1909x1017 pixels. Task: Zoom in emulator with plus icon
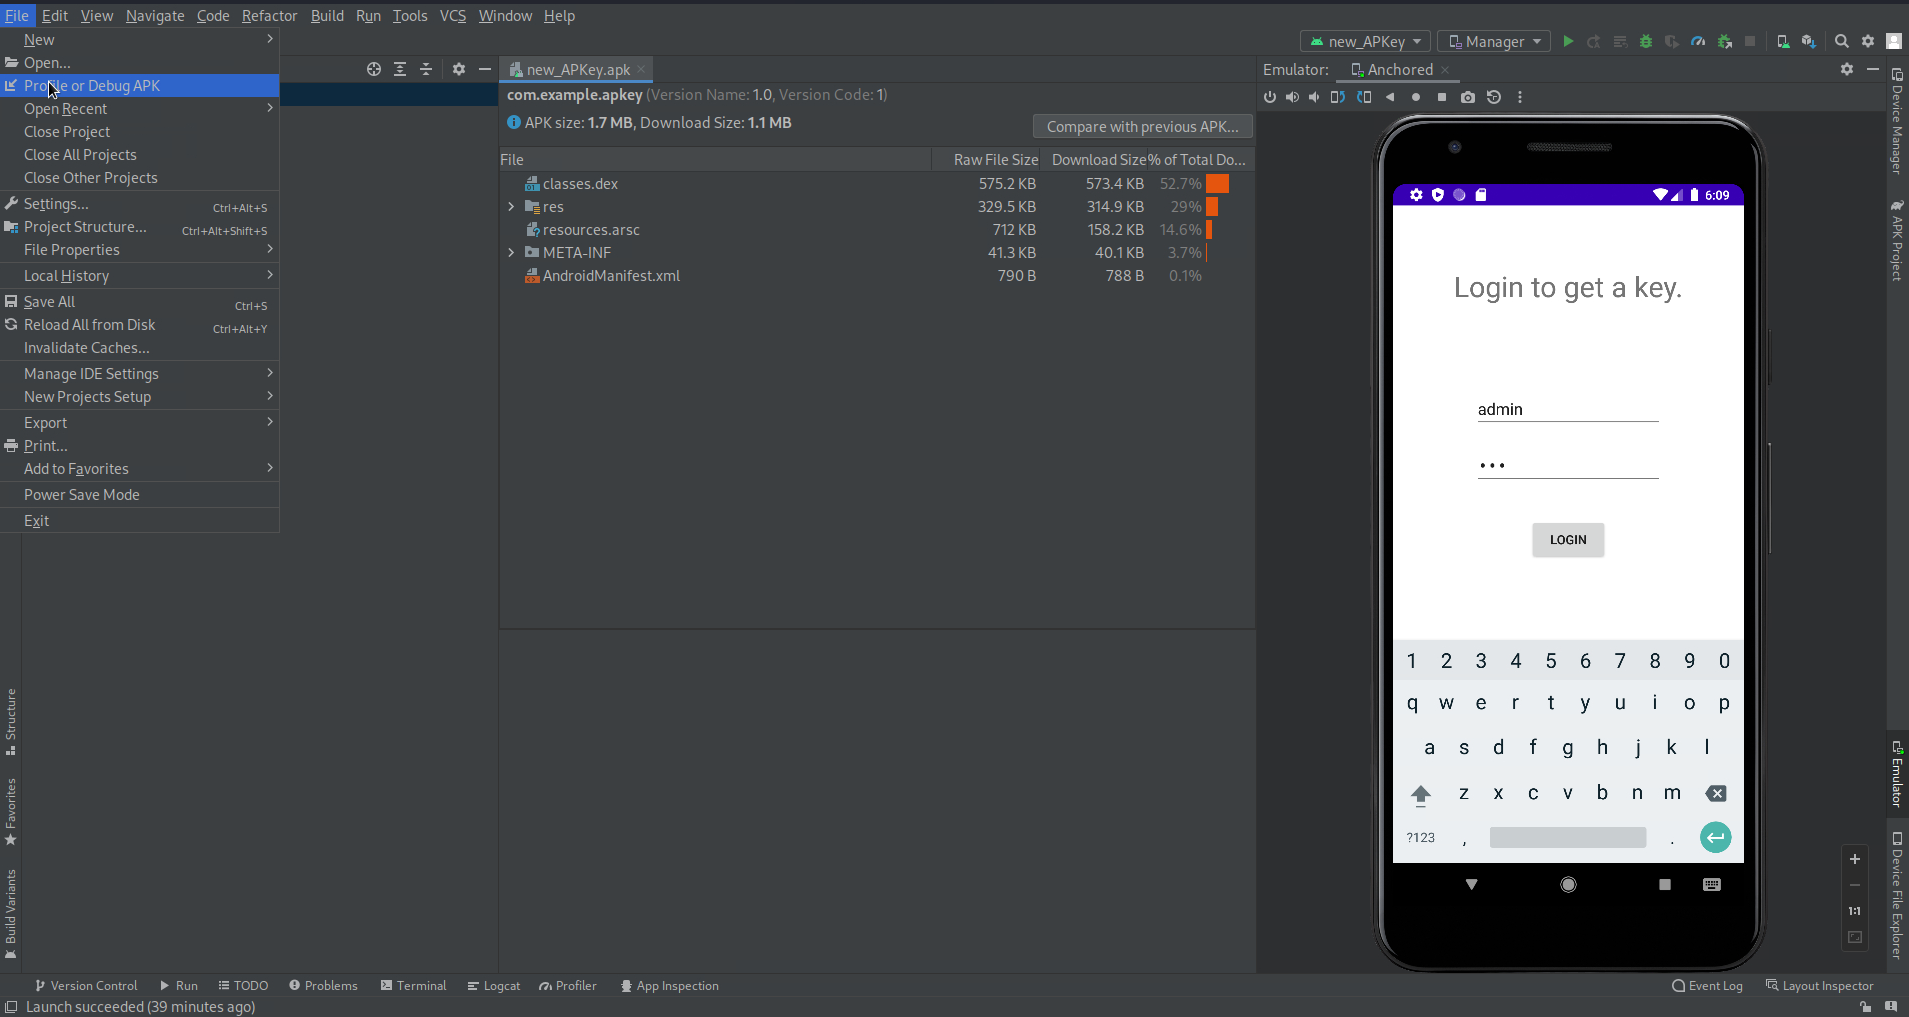1855,859
